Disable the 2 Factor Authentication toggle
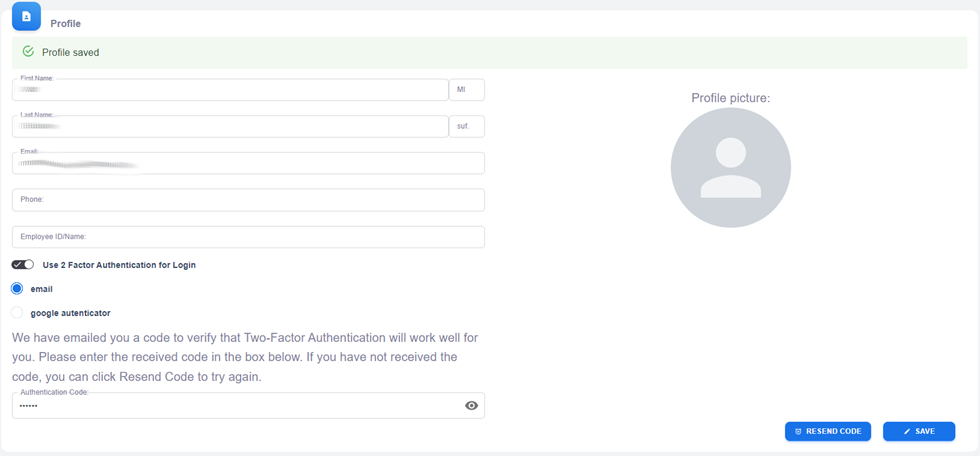The width and height of the screenshot is (980, 456). (x=23, y=265)
